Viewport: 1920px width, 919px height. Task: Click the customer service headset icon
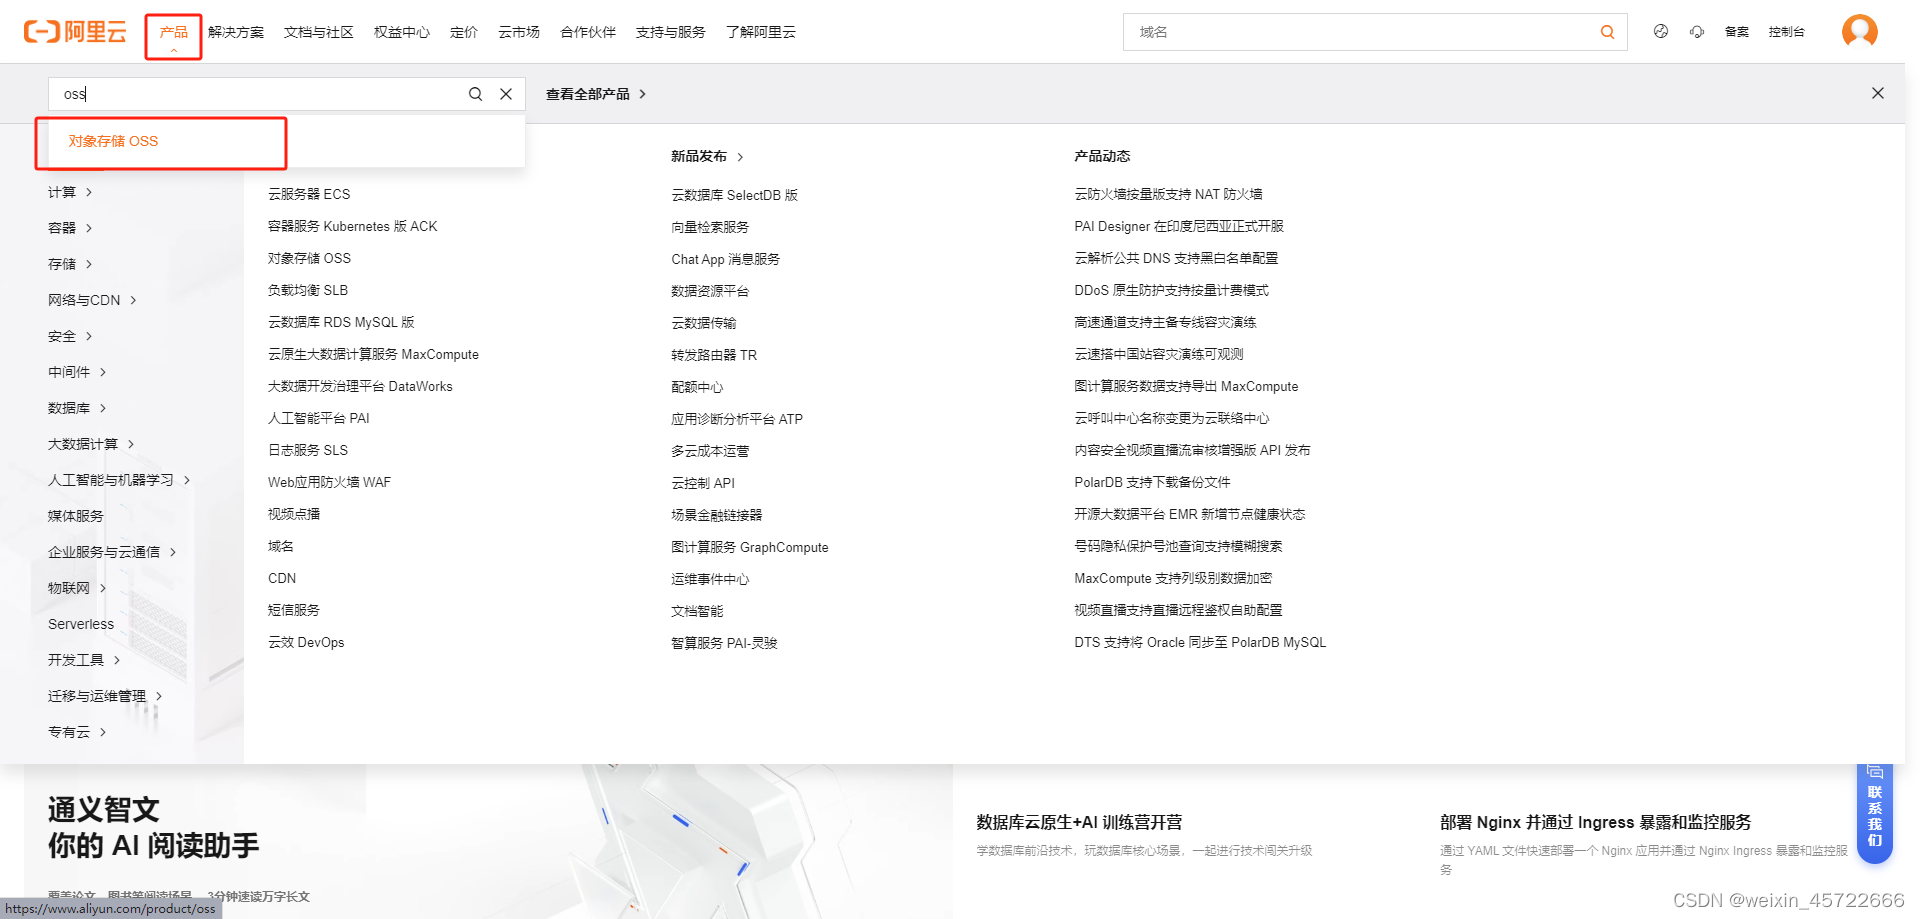[x=1697, y=32]
